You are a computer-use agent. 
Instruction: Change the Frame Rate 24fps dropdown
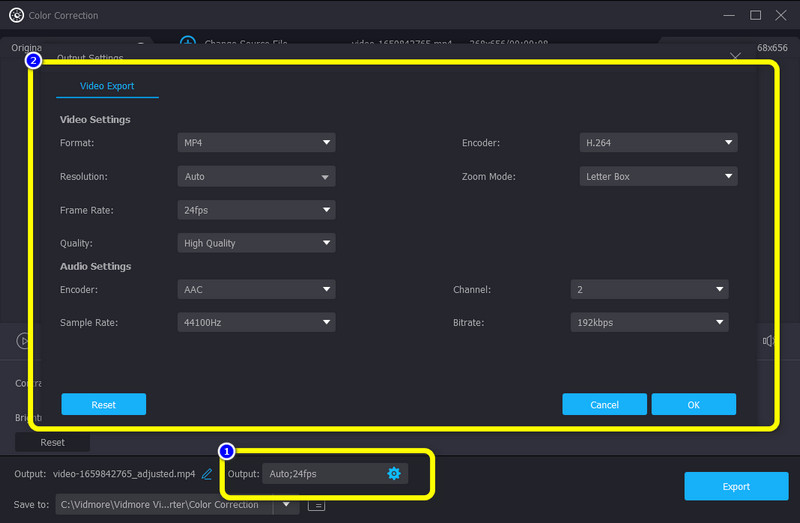point(257,210)
